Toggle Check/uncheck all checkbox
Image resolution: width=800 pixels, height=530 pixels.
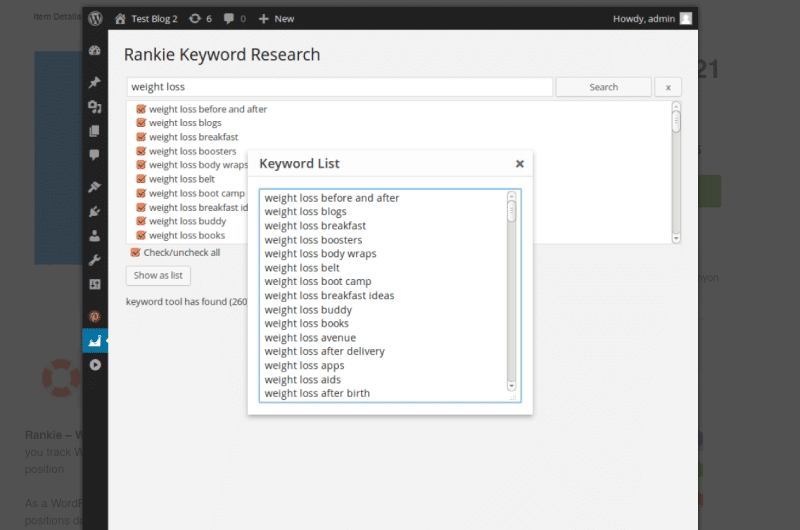(136, 253)
